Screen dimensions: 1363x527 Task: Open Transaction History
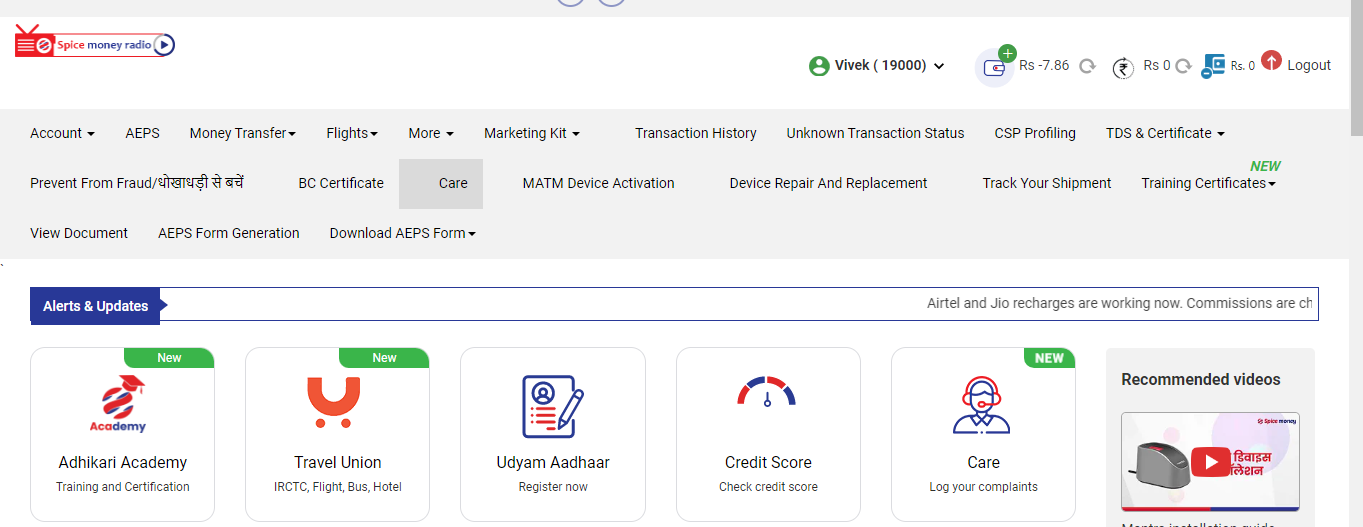click(695, 133)
